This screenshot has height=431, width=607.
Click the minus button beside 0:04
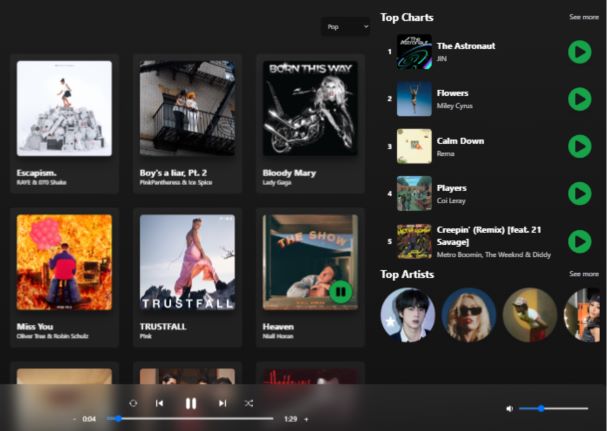pos(74,419)
